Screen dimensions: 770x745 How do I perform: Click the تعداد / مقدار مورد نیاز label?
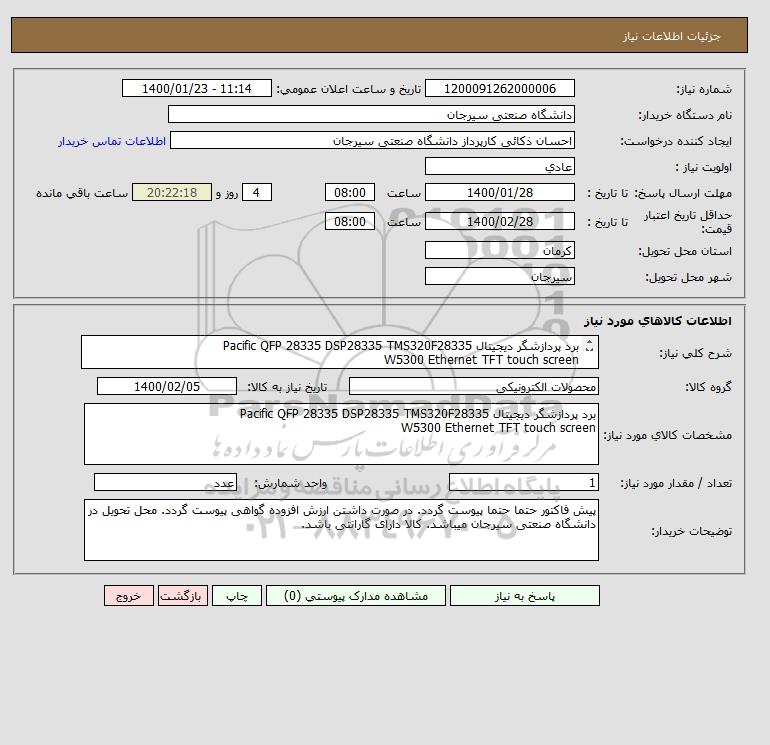676,484
